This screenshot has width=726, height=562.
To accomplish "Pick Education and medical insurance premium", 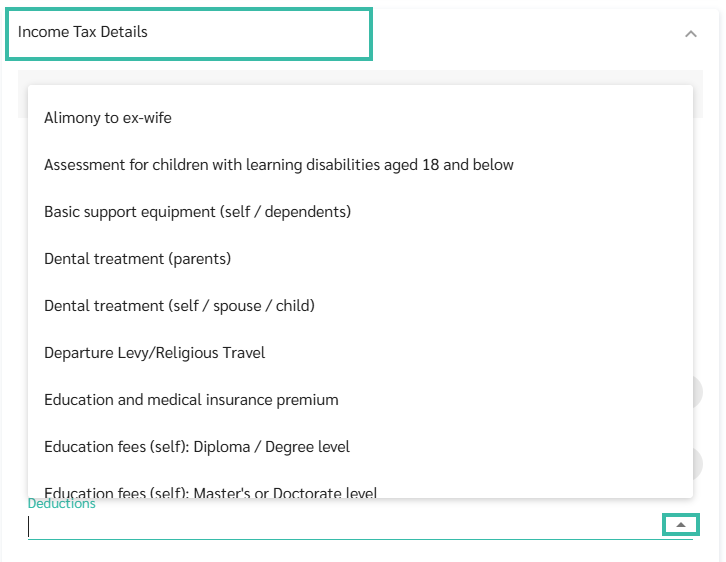I will coord(191,400).
